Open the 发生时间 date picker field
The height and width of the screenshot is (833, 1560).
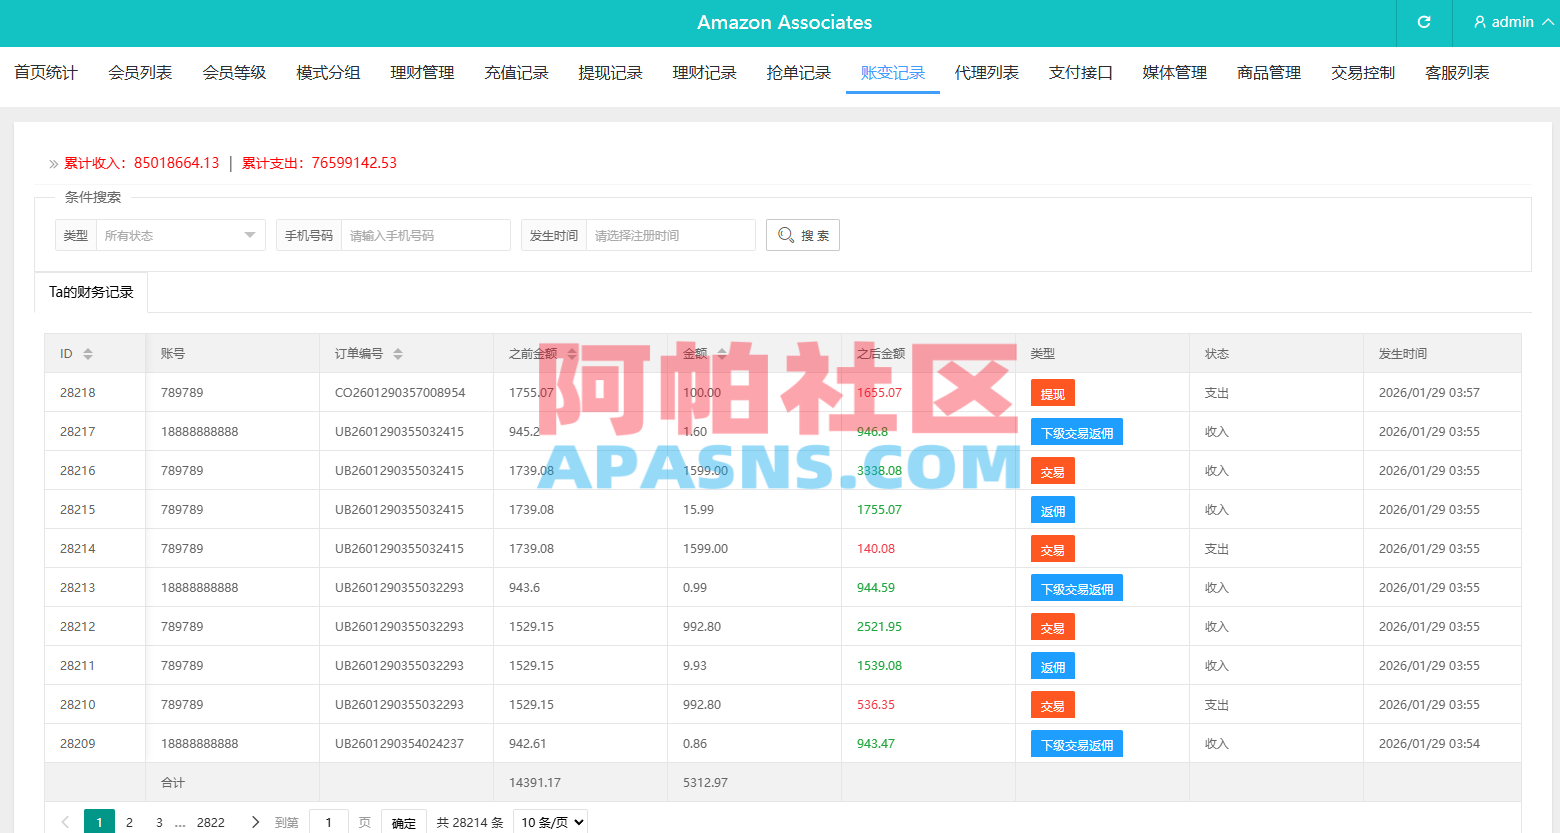671,235
